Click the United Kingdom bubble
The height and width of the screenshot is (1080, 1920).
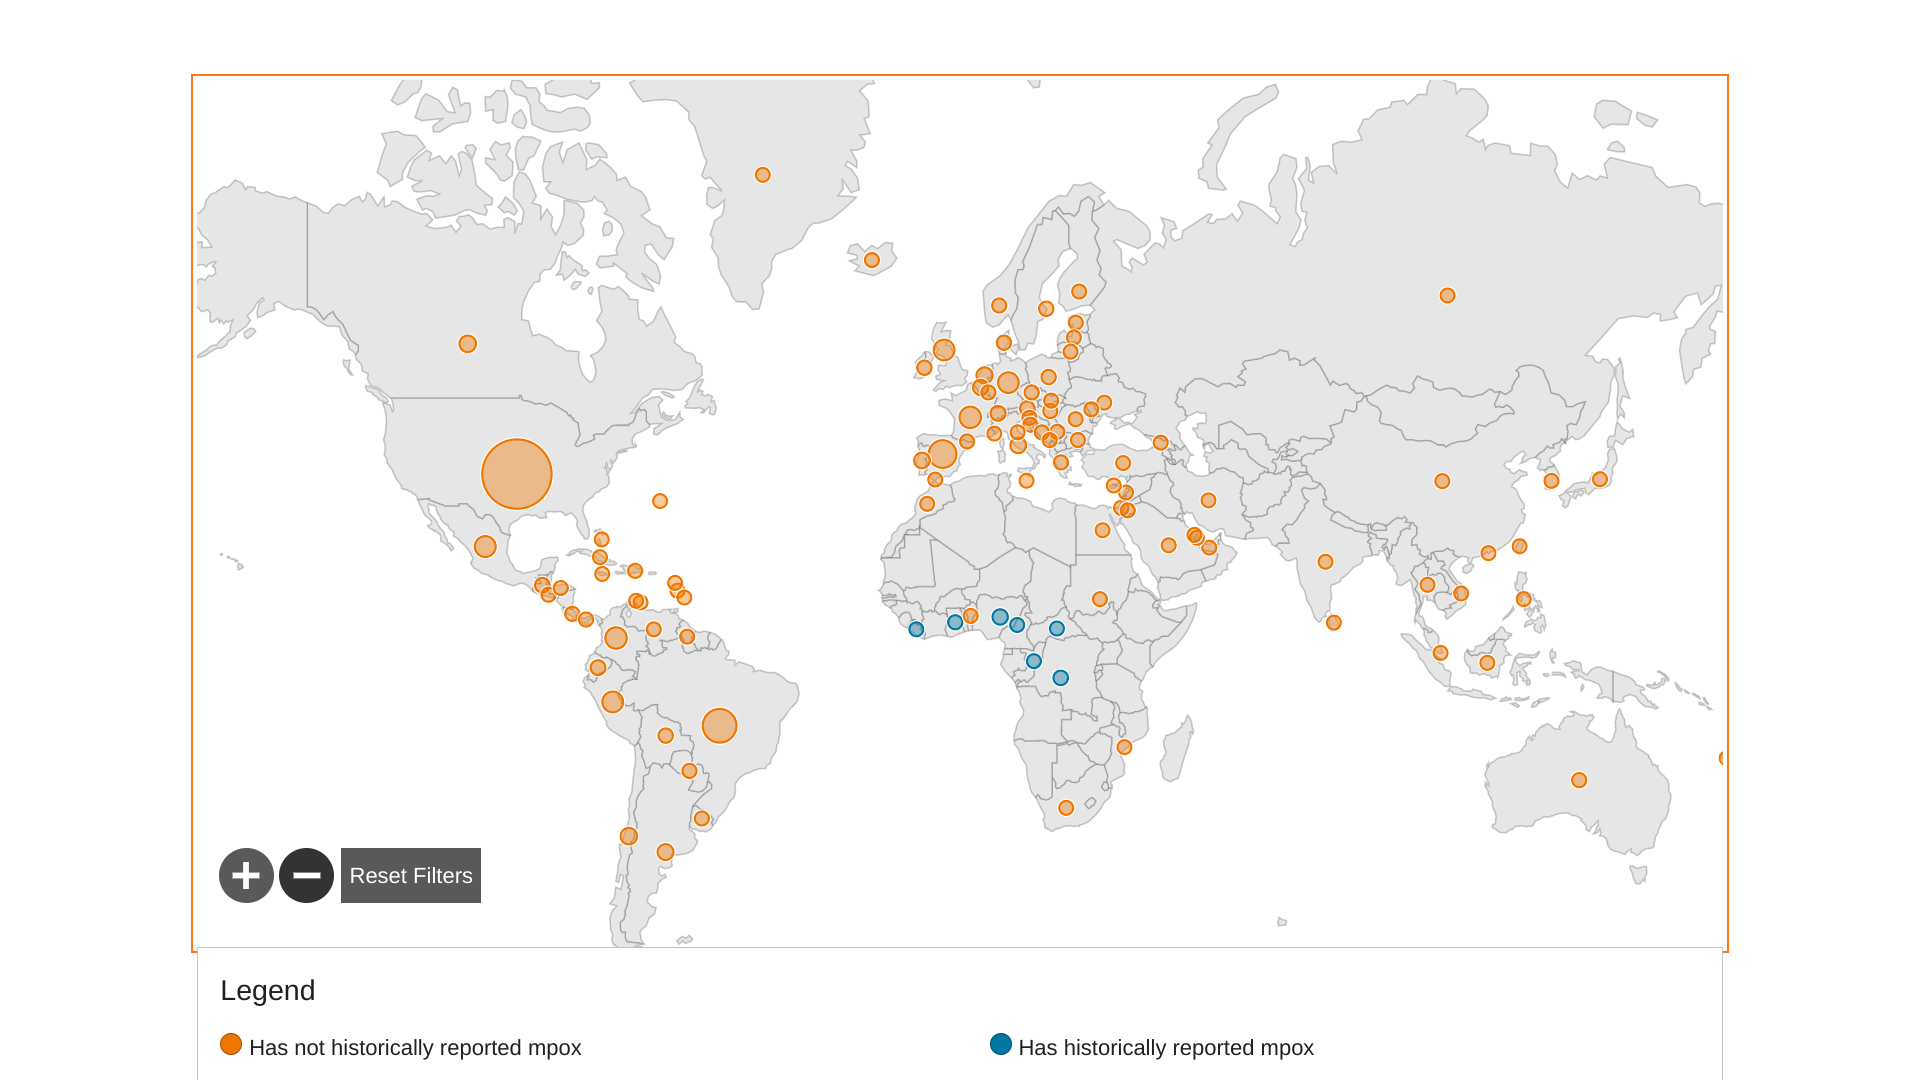pos(944,350)
